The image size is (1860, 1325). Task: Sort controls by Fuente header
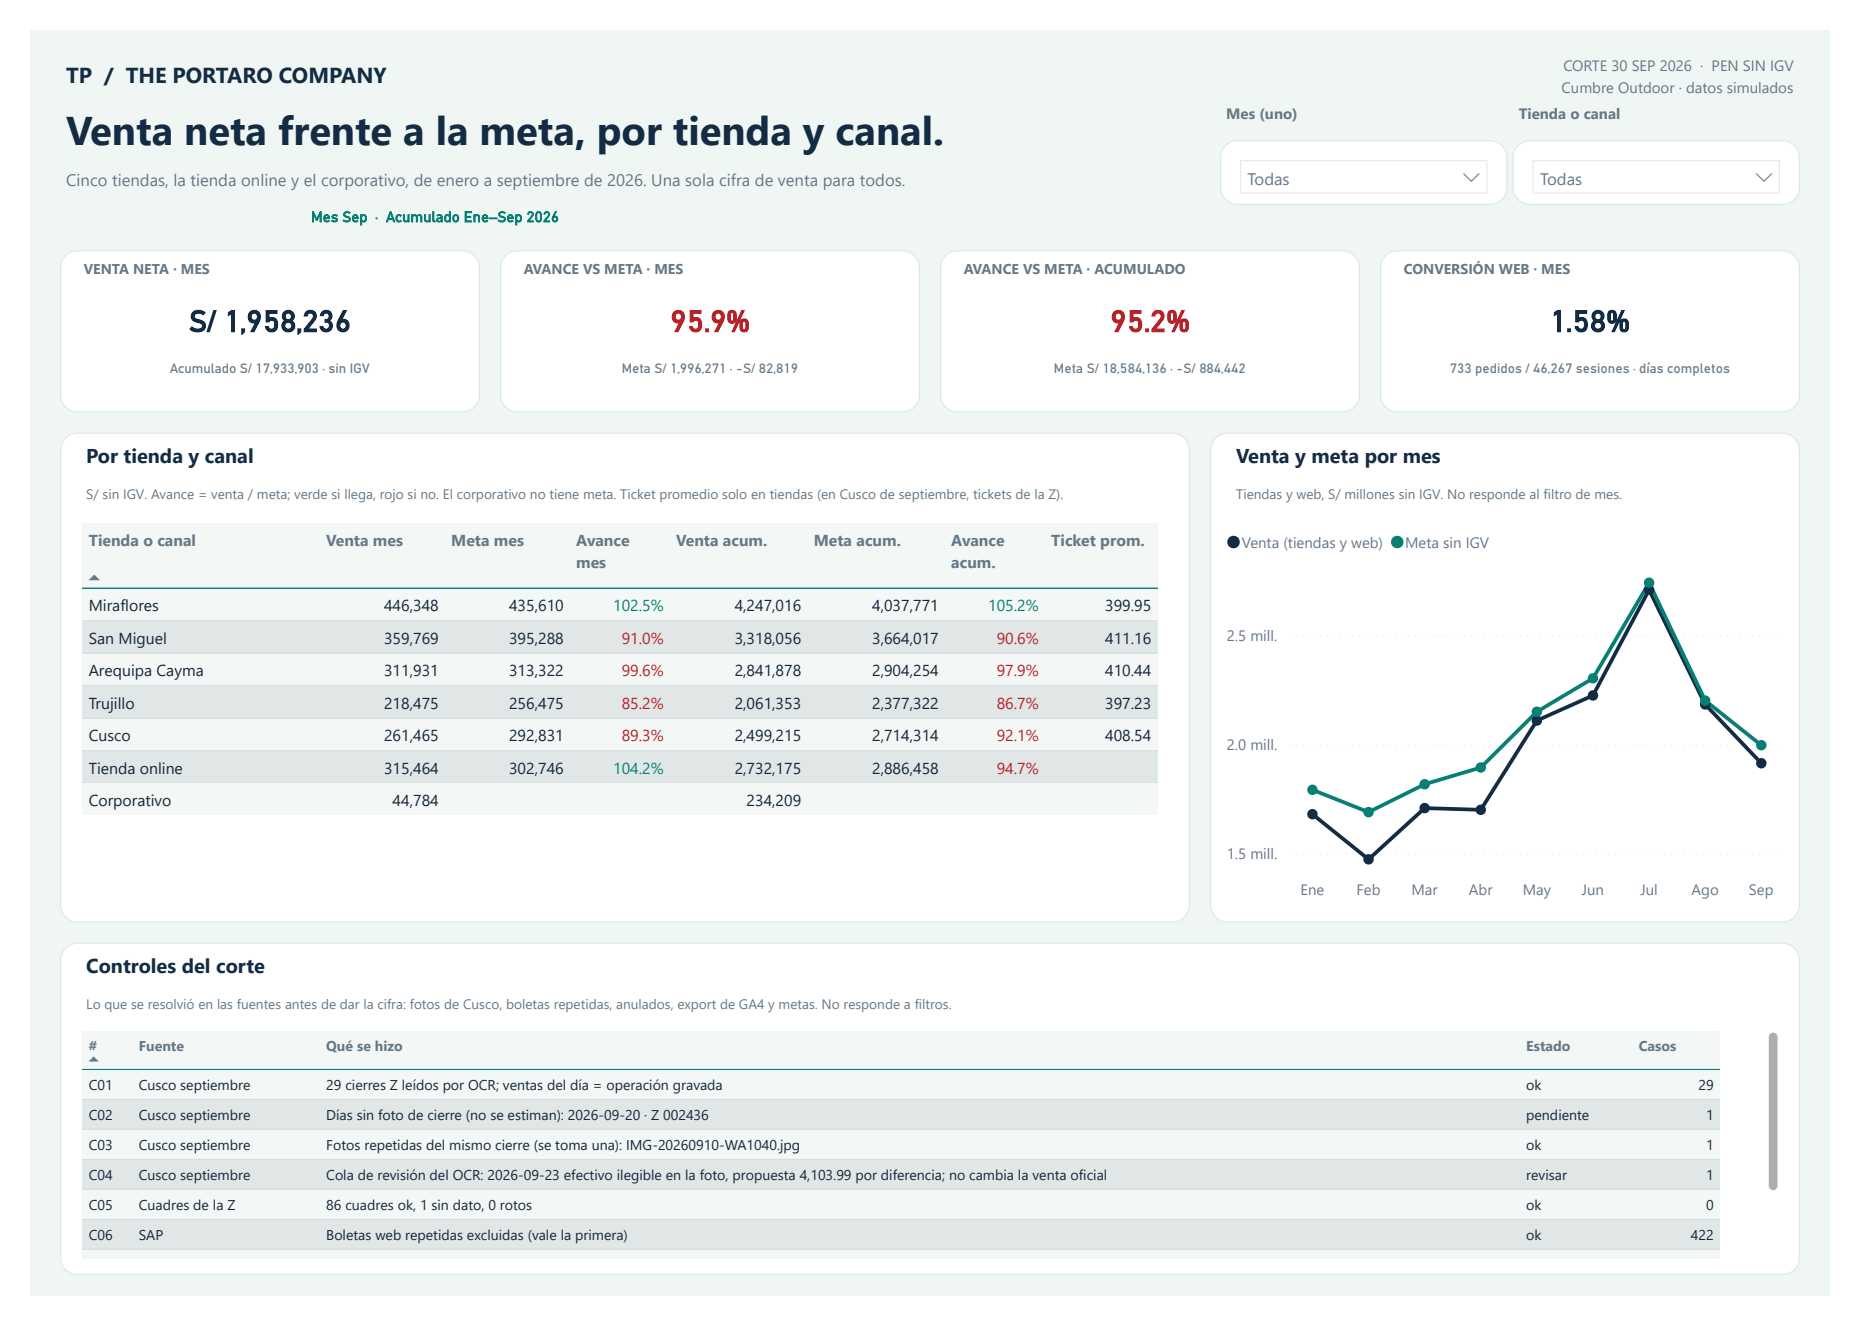coord(161,1046)
